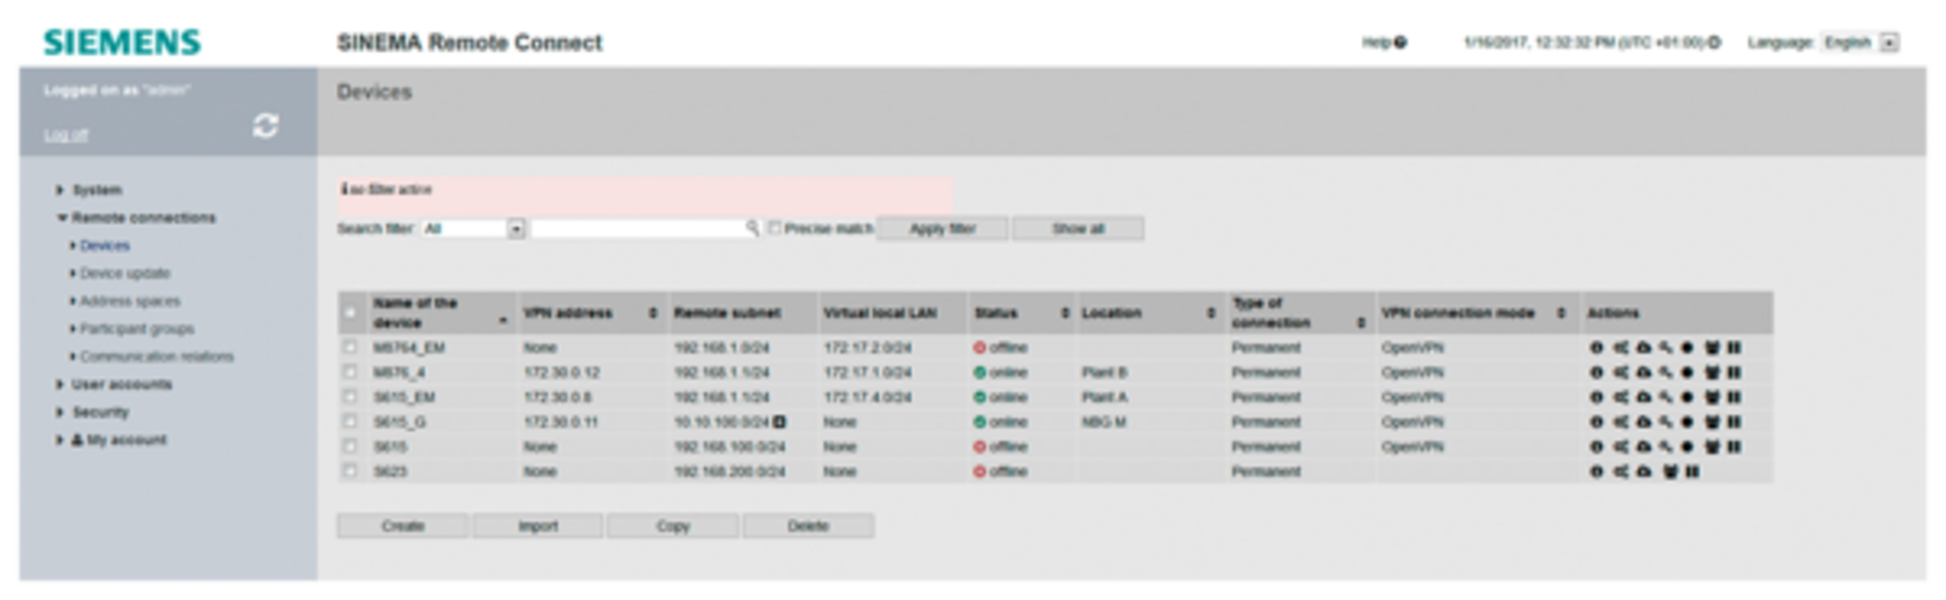Open Address spaces in the navigation tree
Image resolution: width=1946 pixels, height=600 pixels.
tap(130, 301)
